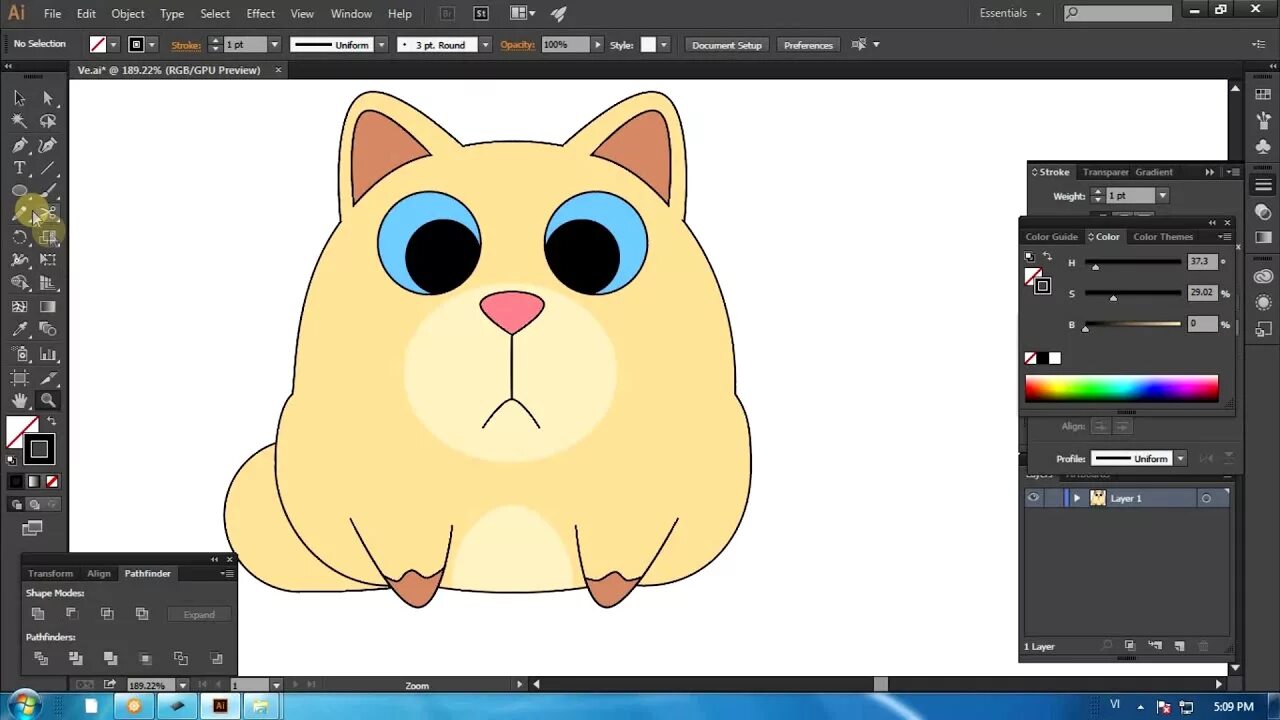Open the Essentials workspace dropdown
The image size is (1280, 720).
point(1010,13)
